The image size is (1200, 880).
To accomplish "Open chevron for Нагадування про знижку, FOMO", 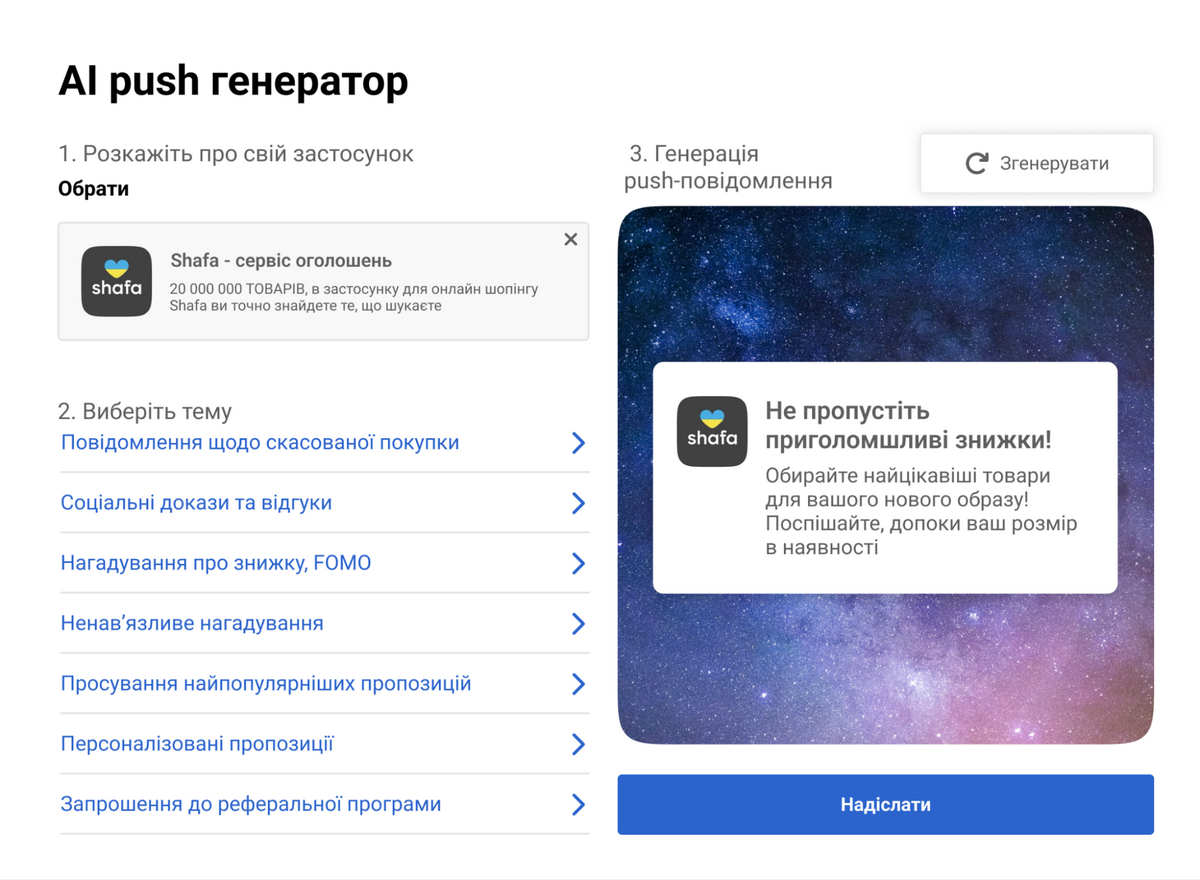I will point(578,564).
